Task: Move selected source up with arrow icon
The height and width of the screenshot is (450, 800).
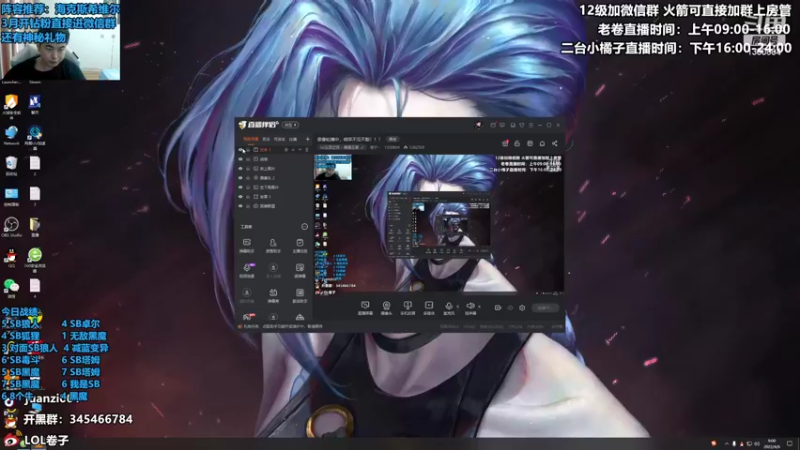Action: (293, 149)
